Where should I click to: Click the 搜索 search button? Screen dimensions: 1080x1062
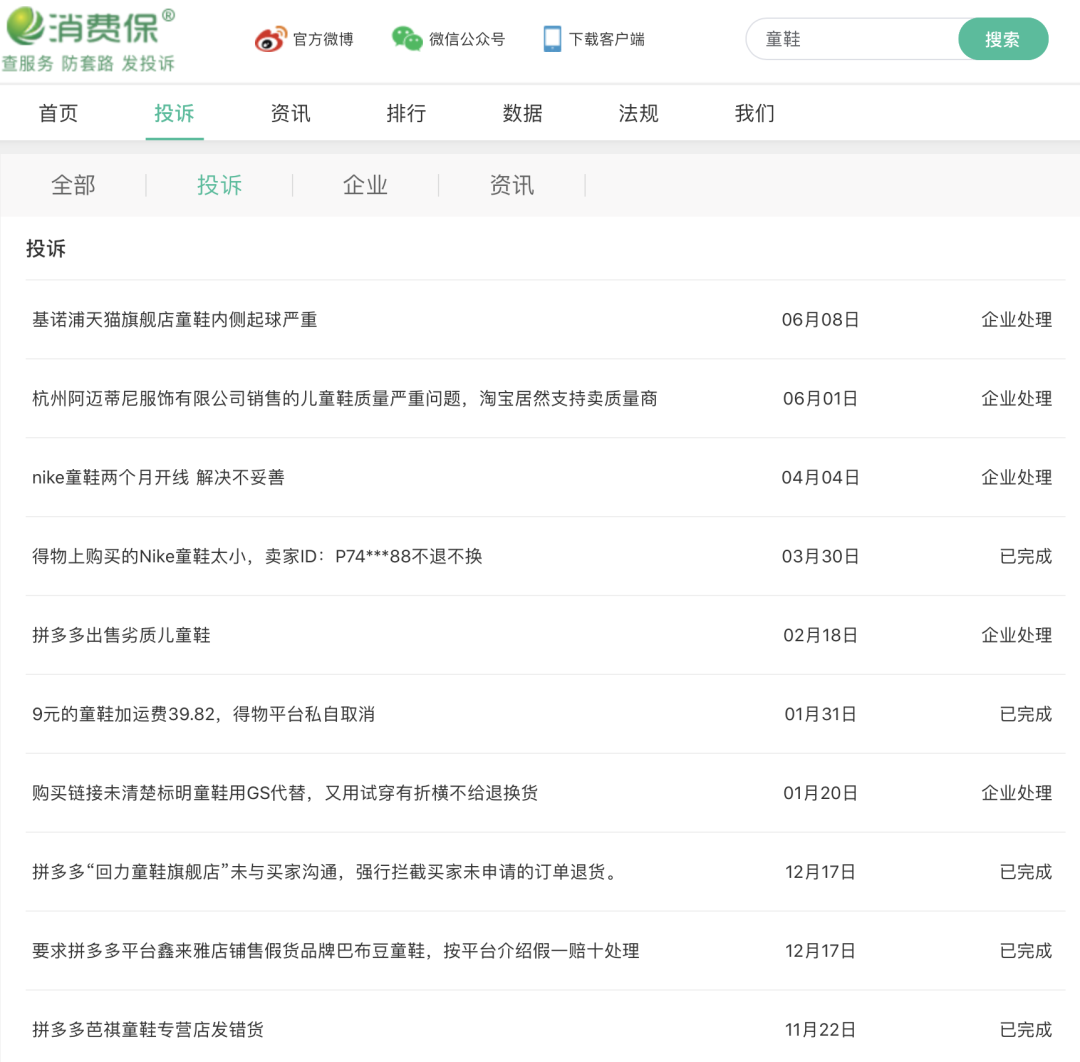(x=1002, y=39)
